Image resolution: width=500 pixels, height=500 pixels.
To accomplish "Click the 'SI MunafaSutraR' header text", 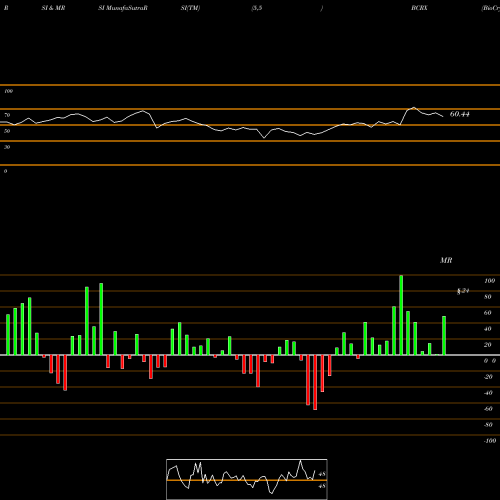I will point(123,8).
